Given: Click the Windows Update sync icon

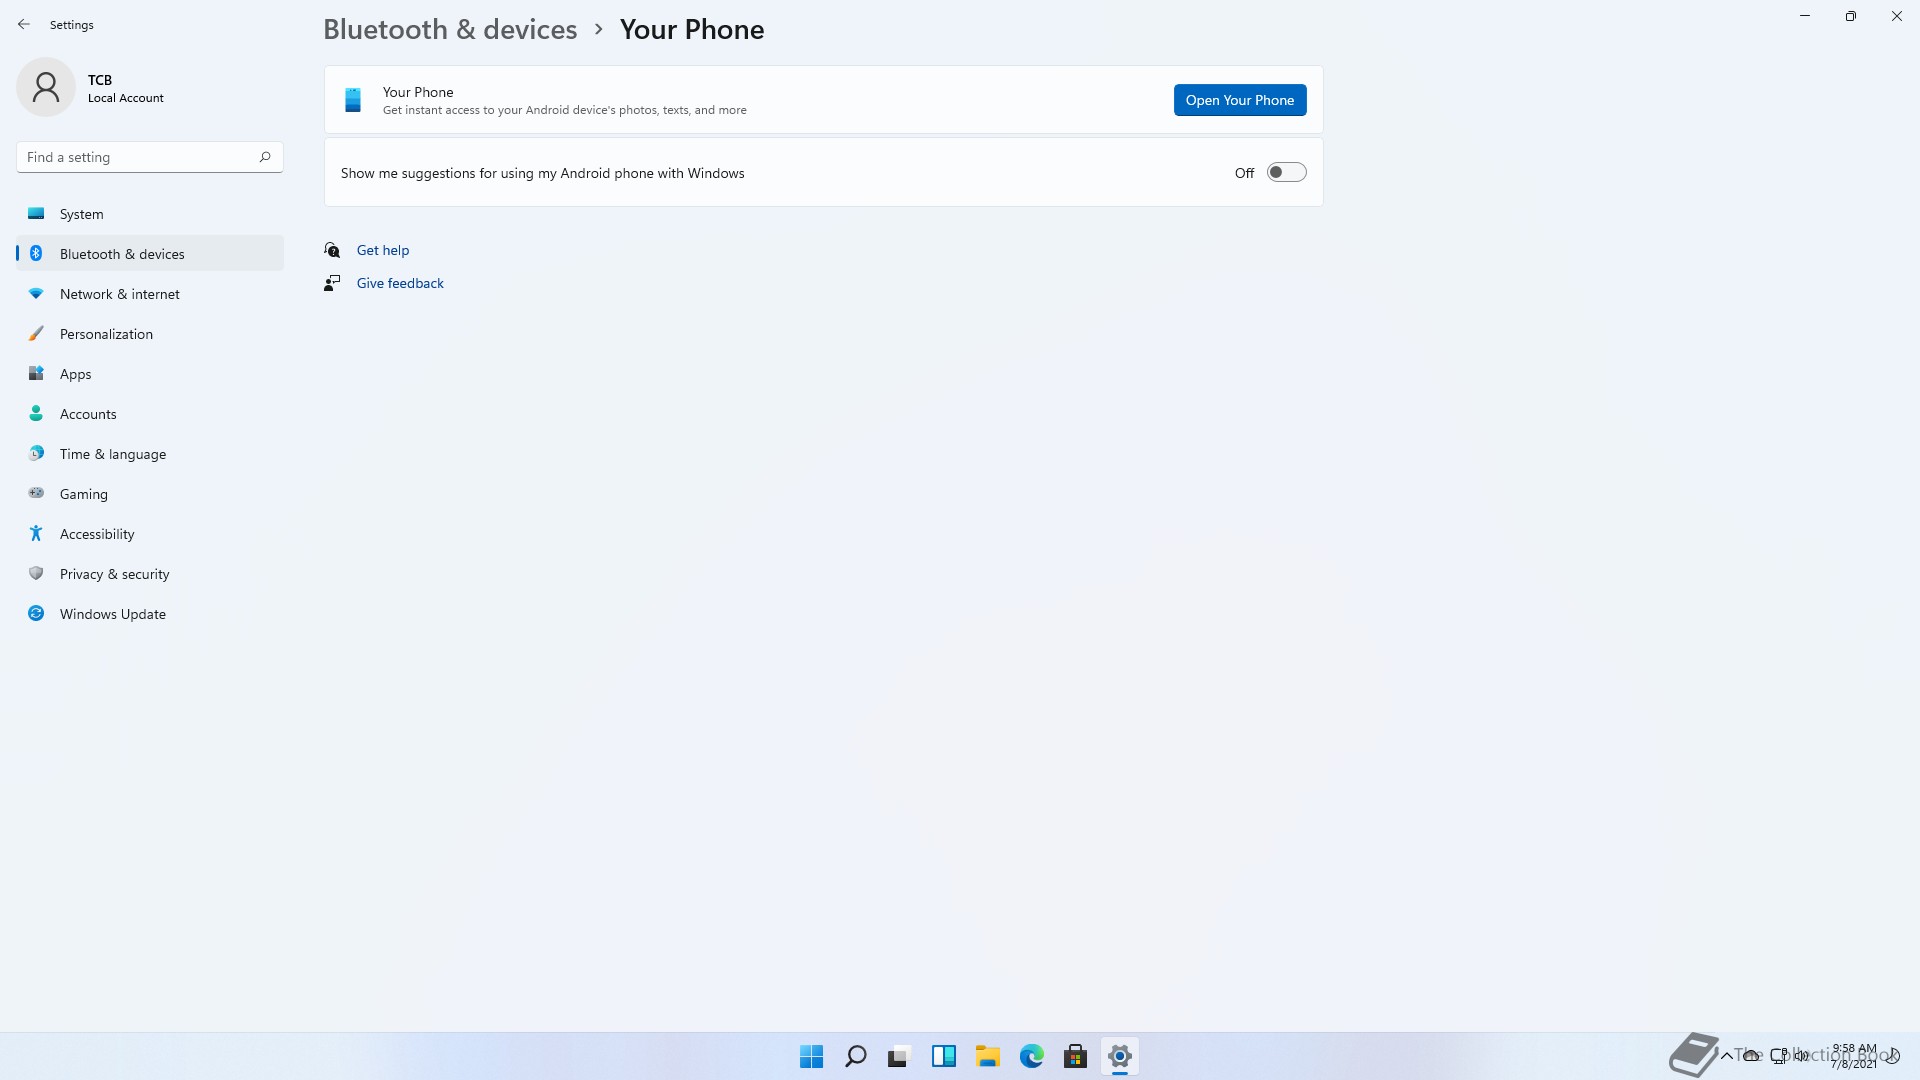Looking at the screenshot, I should [36, 613].
